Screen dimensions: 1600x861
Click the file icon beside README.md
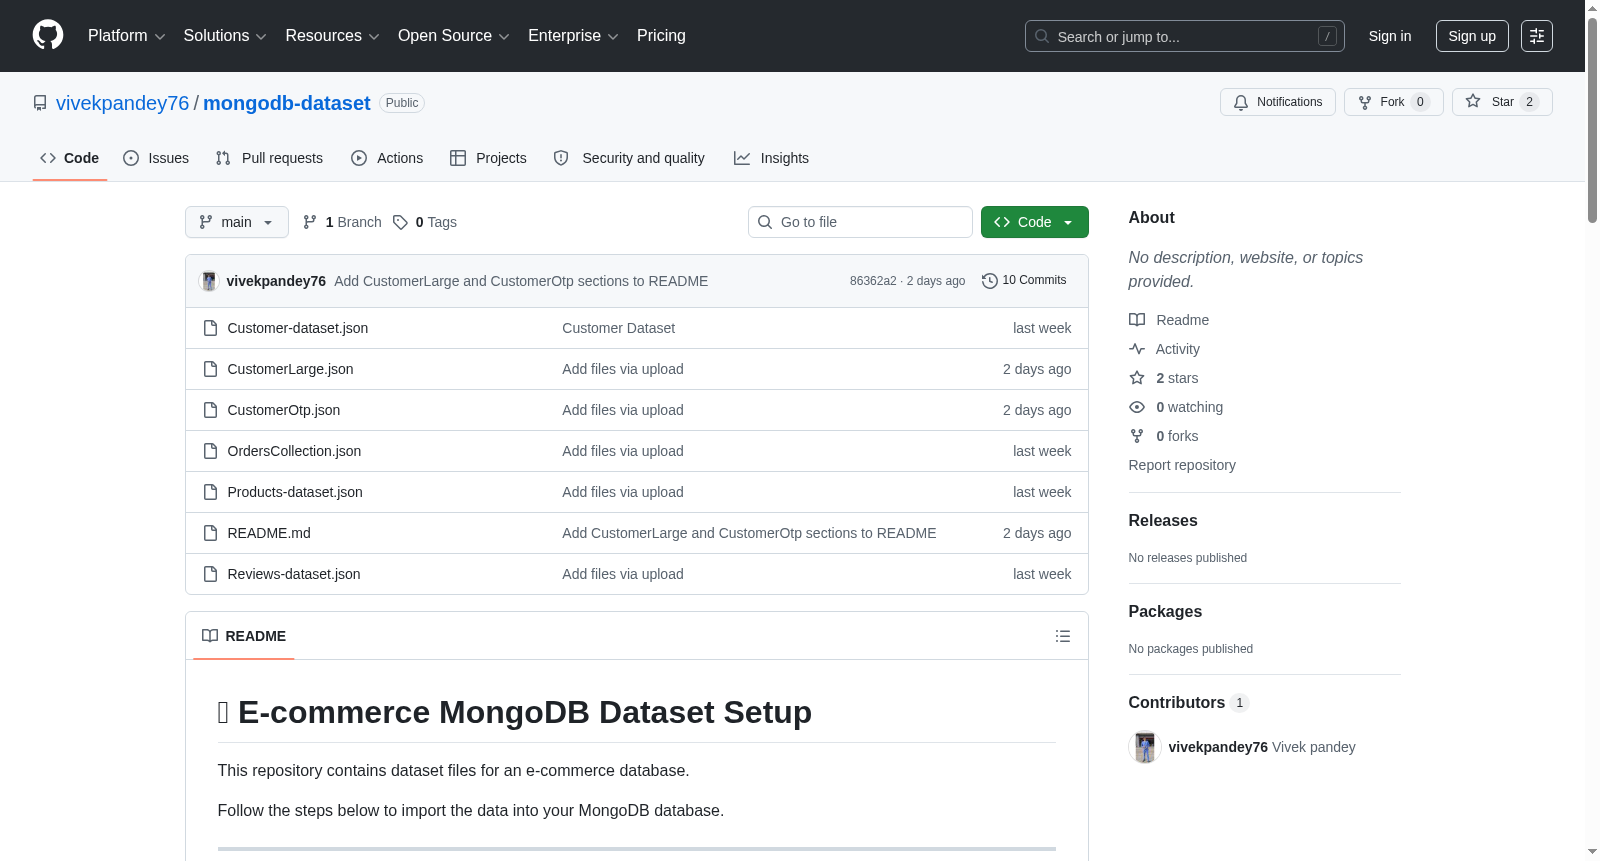click(210, 533)
